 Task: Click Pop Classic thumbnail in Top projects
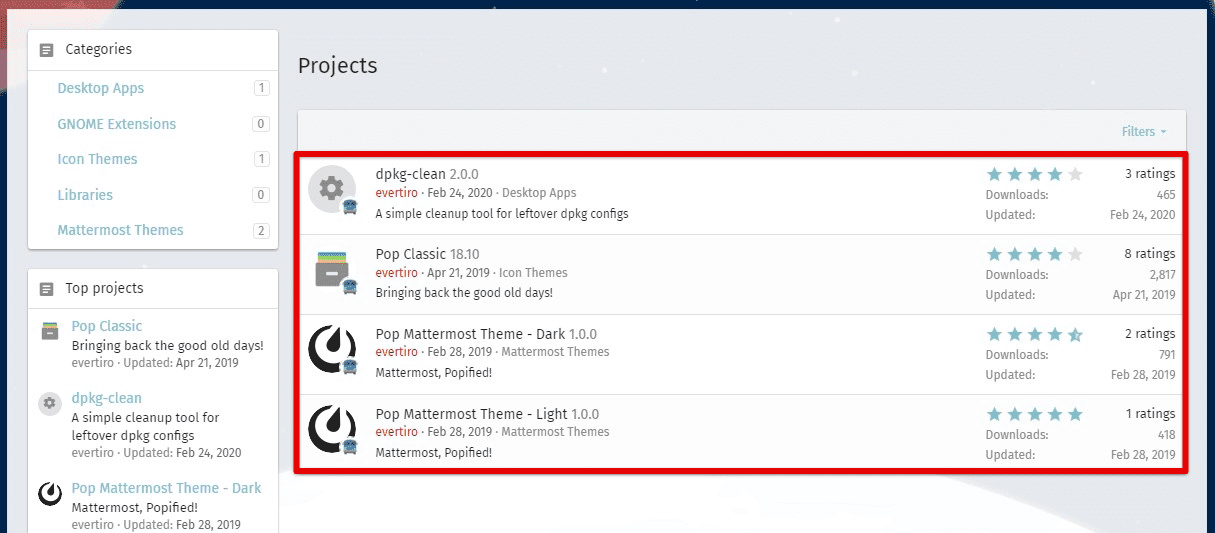50,331
